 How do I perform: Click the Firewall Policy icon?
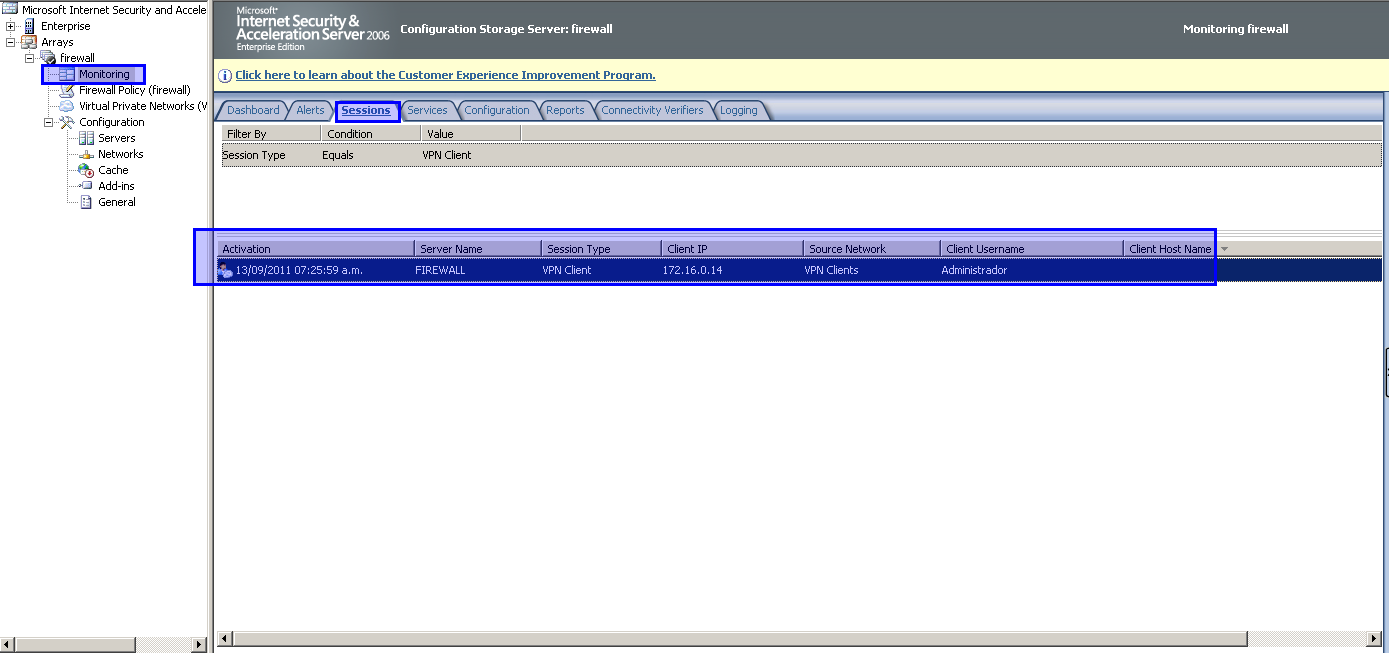[x=67, y=90]
